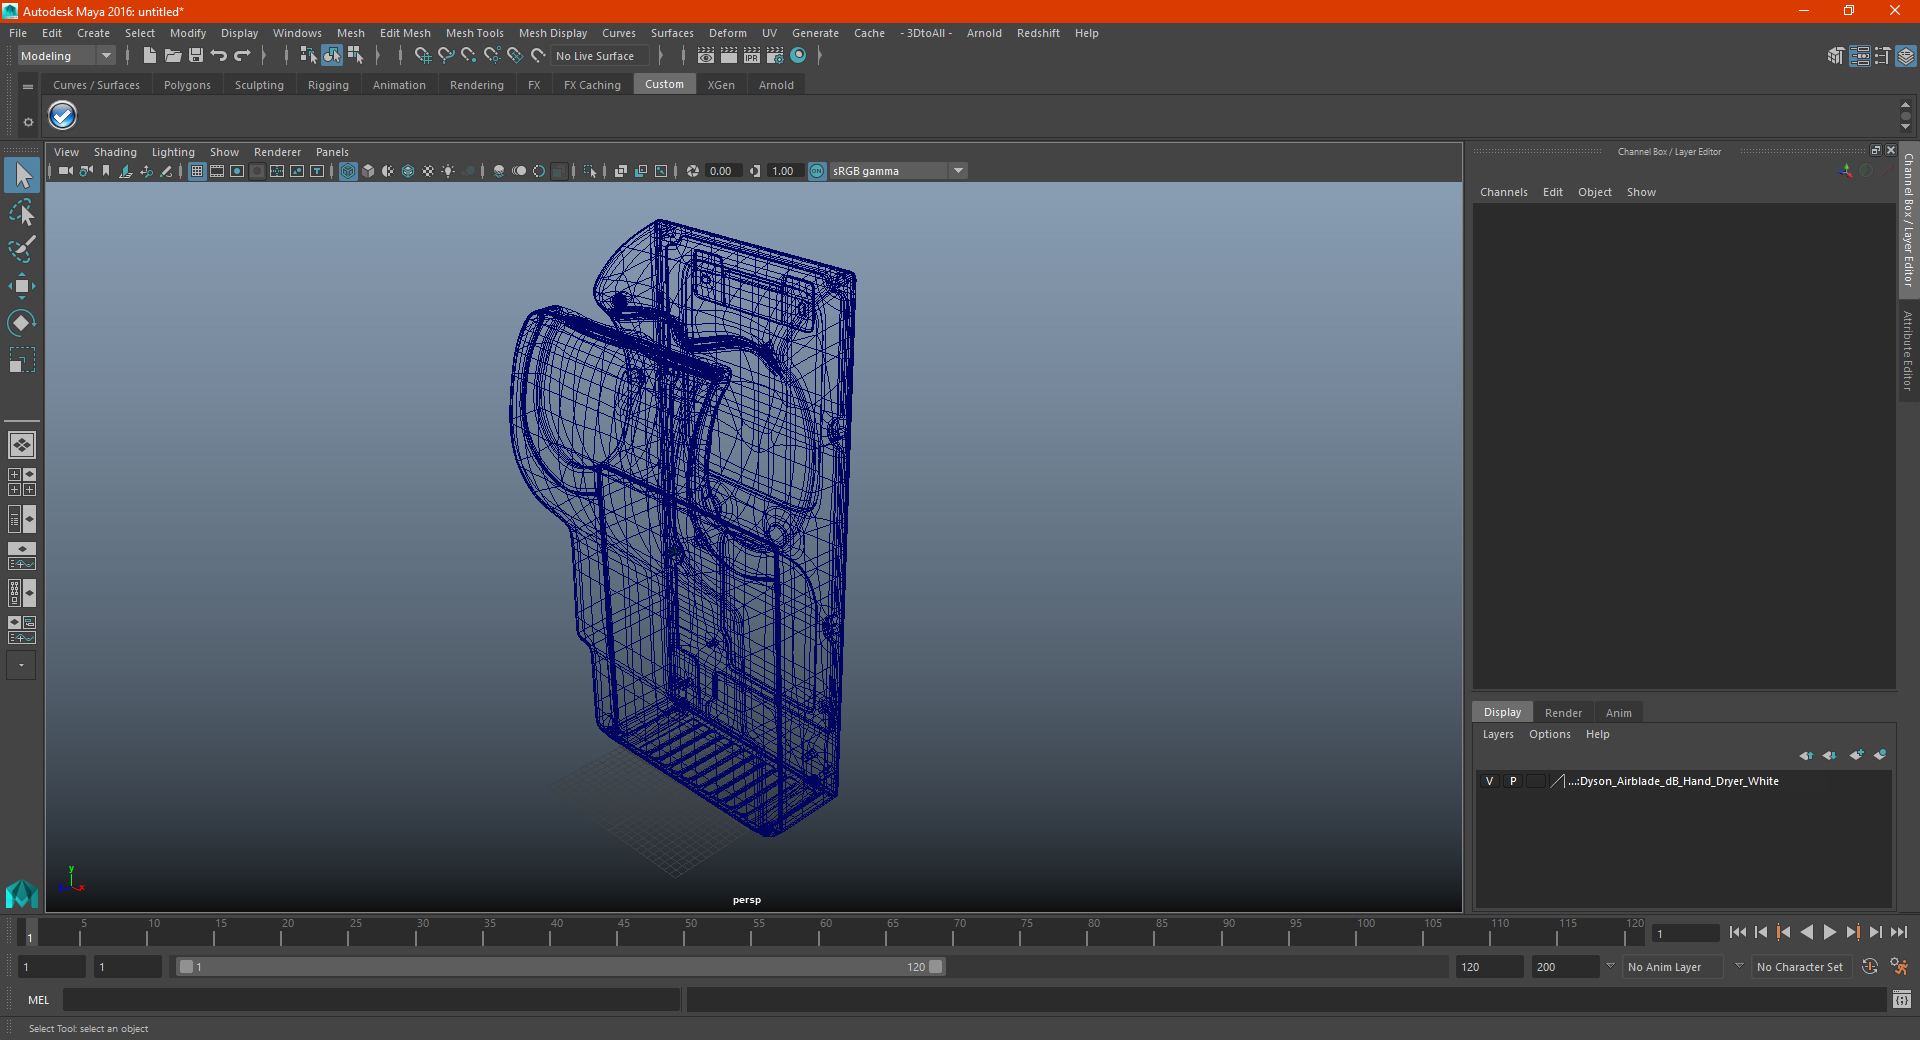The width and height of the screenshot is (1920, 1040).
Task: Open the layer editor Options menu
Action: pos(1549,734)
